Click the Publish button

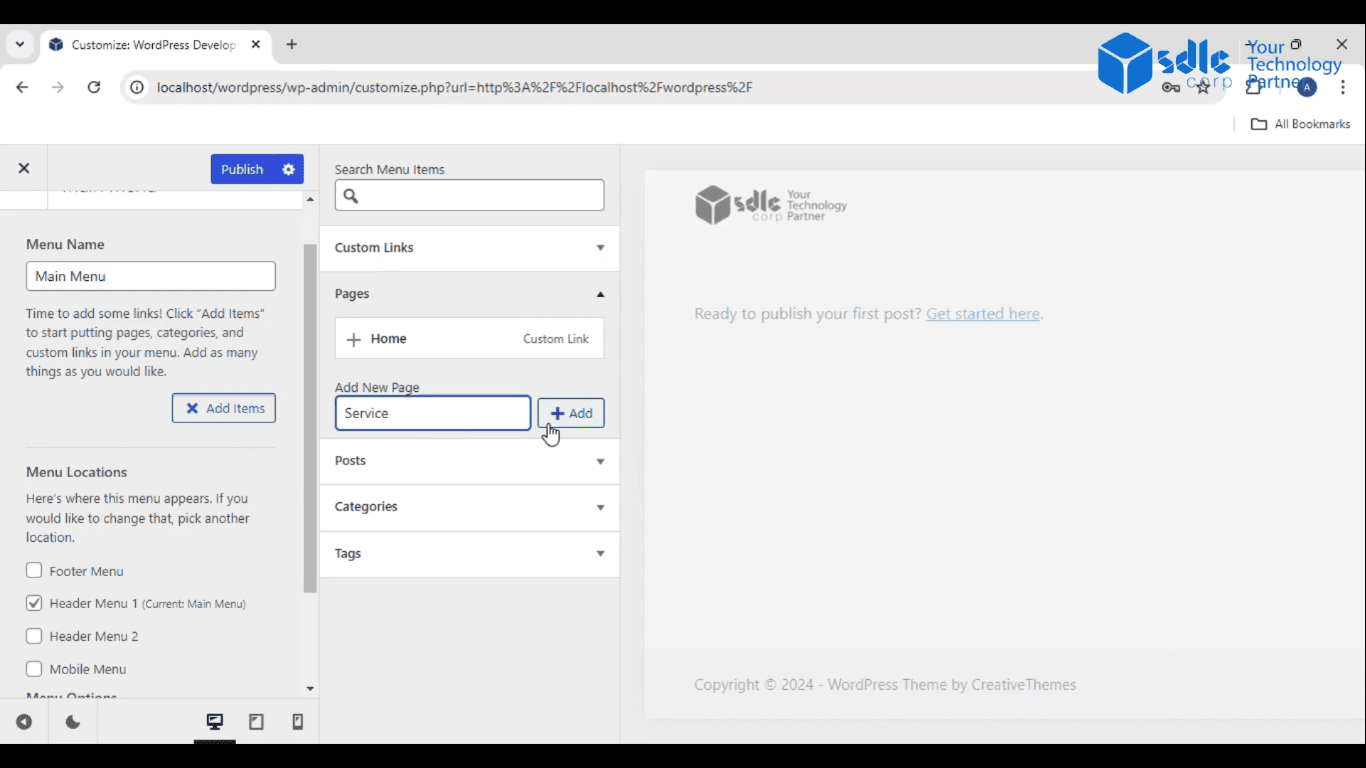point(242,169)
